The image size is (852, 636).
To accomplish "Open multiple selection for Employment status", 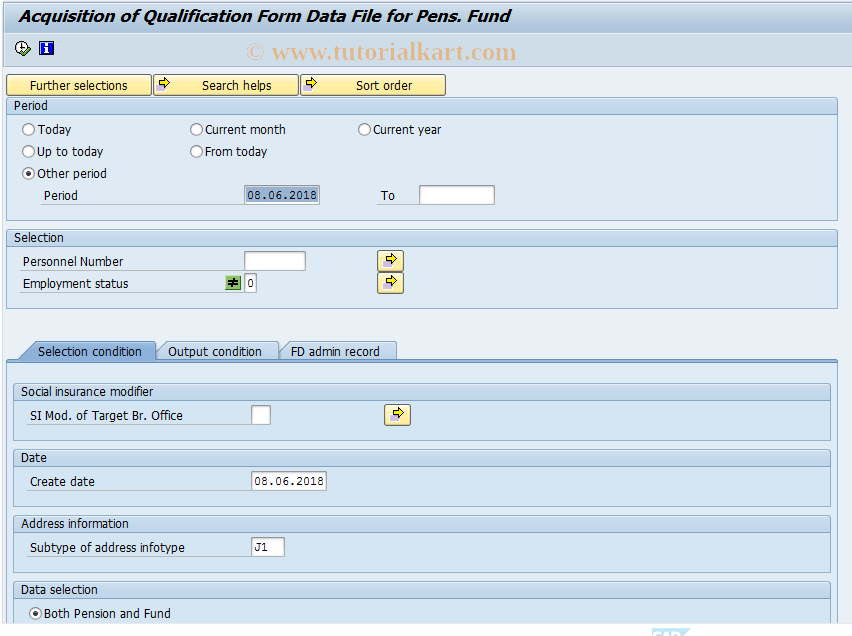I will tap(390, 282).
